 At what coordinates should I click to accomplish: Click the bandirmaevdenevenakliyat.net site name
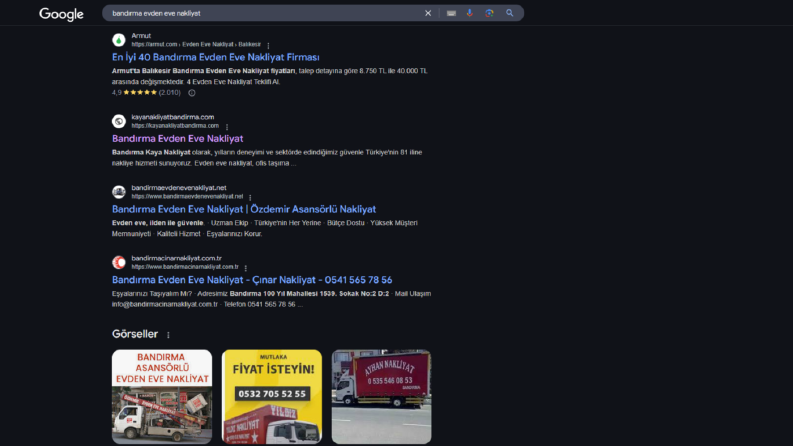[x=179, y=188]
